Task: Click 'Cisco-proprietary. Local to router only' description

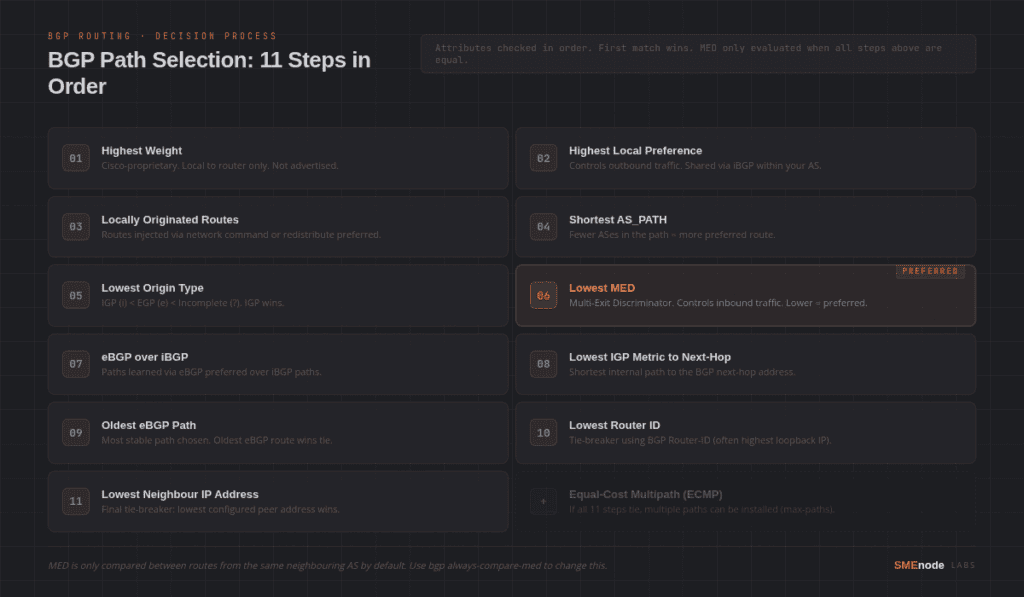Action: tap(219, 166)
